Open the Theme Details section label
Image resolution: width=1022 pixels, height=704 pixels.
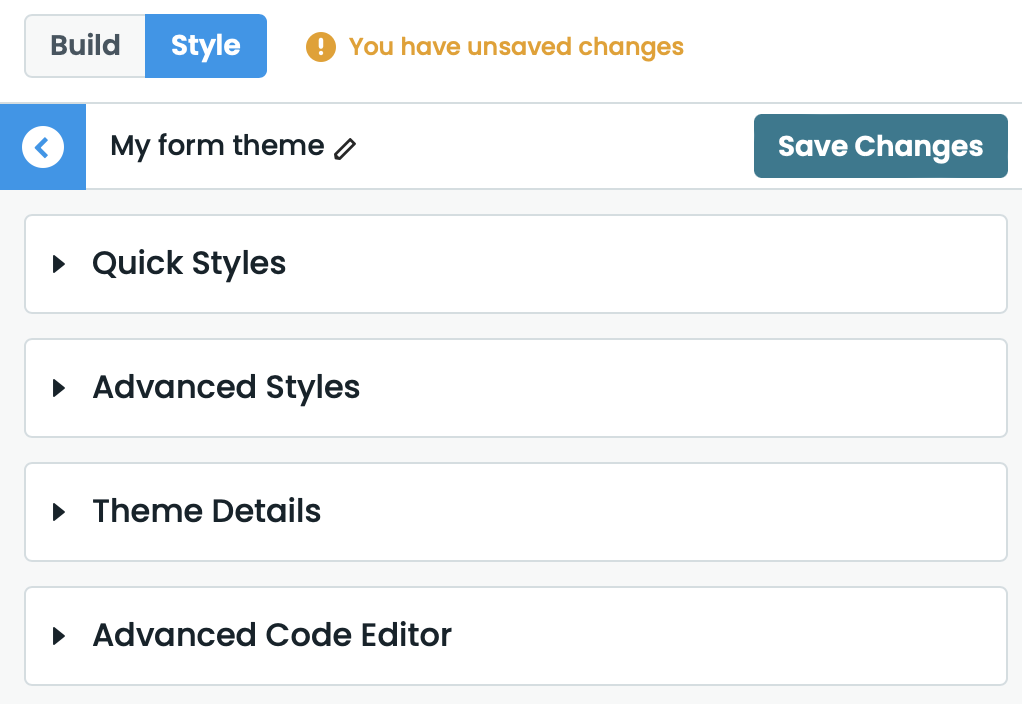[x=207, y=512]
